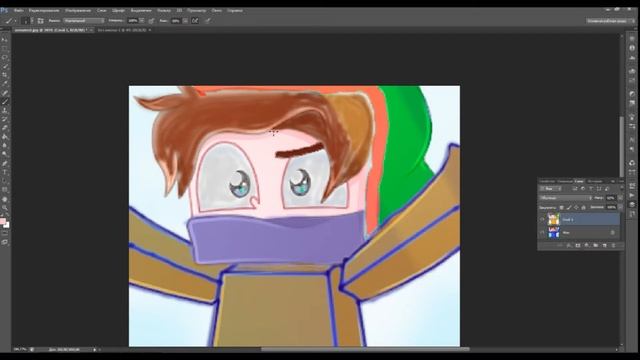Toggle pressure for opacity button
This screenshot has width=640, height=360.
tap(151, 20)
